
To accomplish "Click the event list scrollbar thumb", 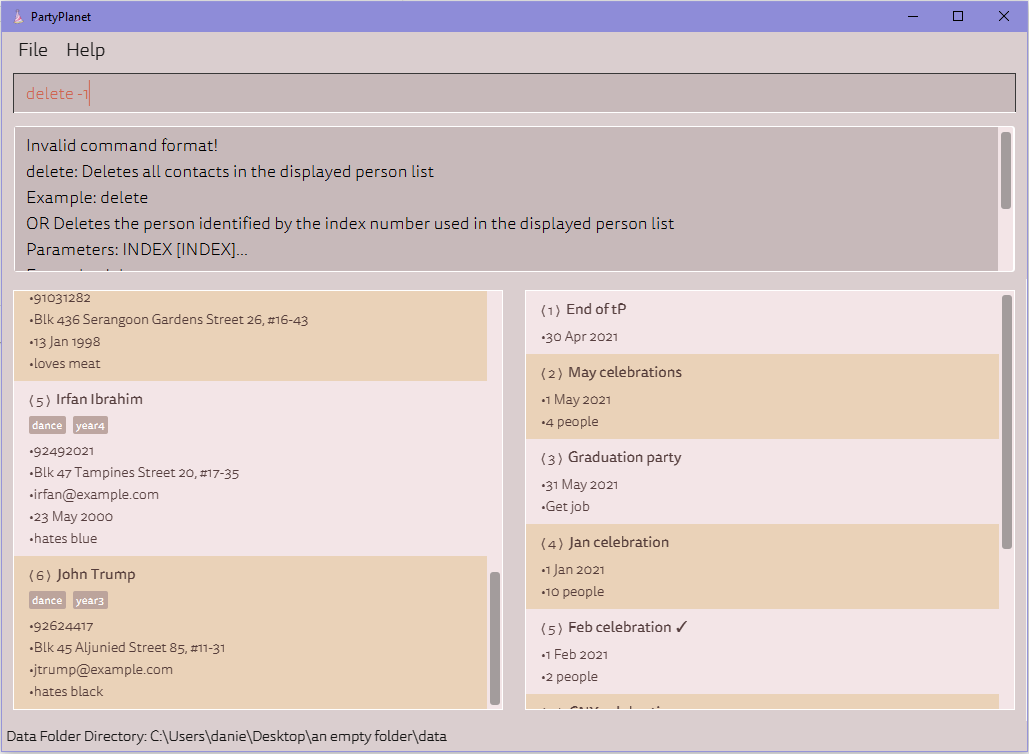I will point(1007,422).
